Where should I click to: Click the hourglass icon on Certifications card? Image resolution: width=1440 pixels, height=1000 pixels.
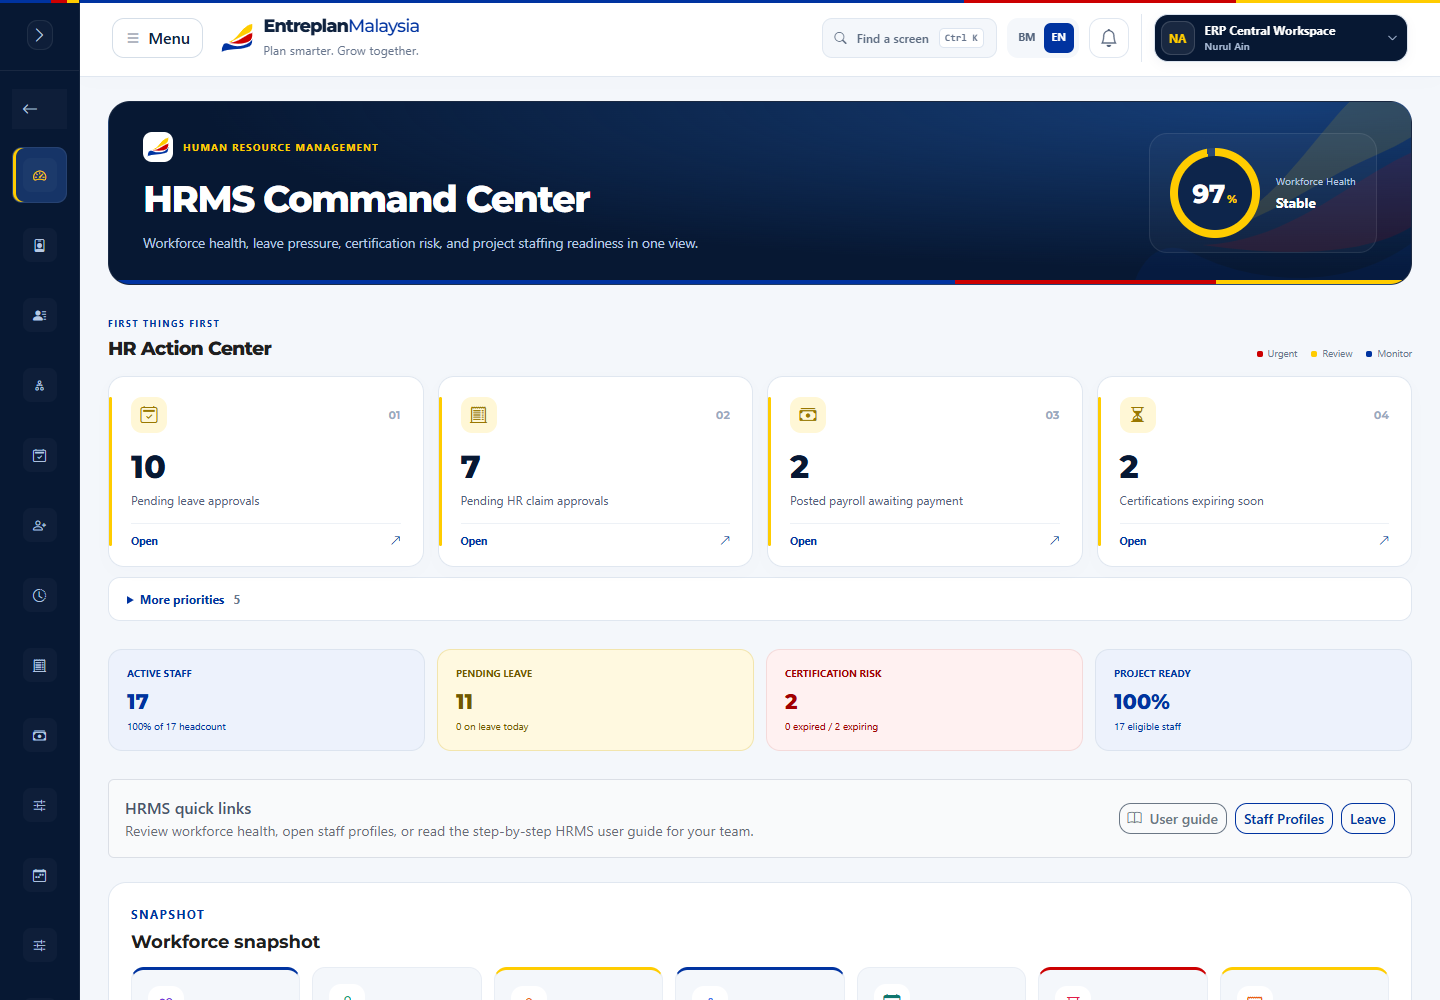1137,415
